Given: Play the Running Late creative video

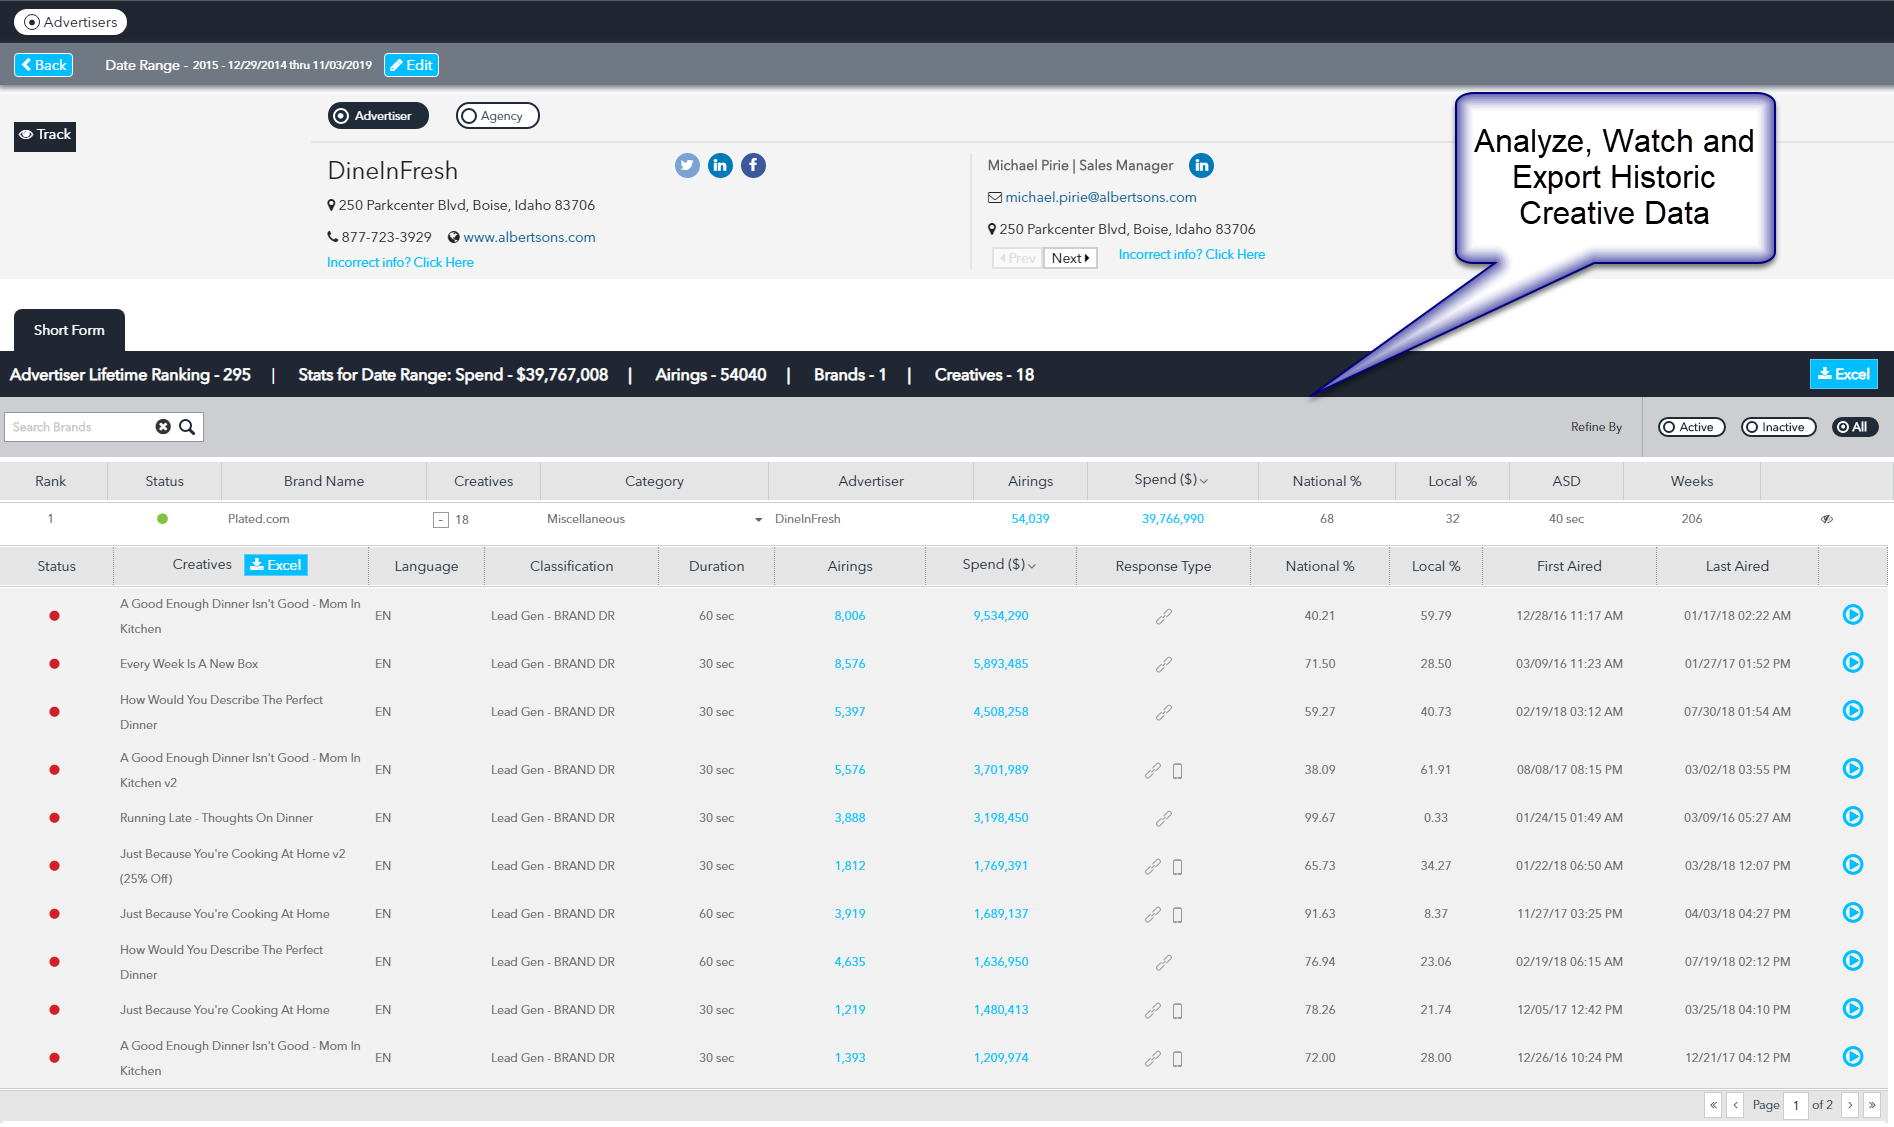Looking at the screenshot, I should pos(1853,817).
